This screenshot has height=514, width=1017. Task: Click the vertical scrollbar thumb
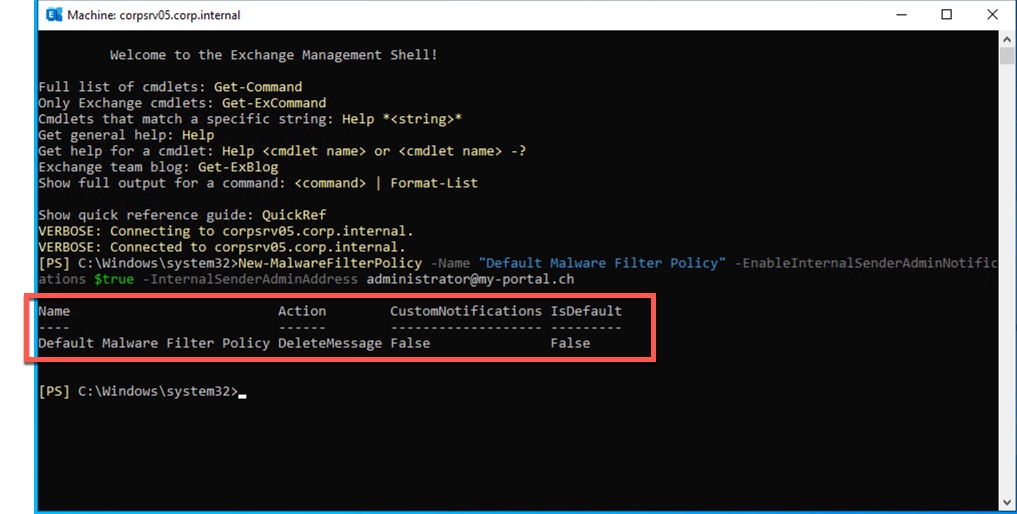coord(1007,56)
